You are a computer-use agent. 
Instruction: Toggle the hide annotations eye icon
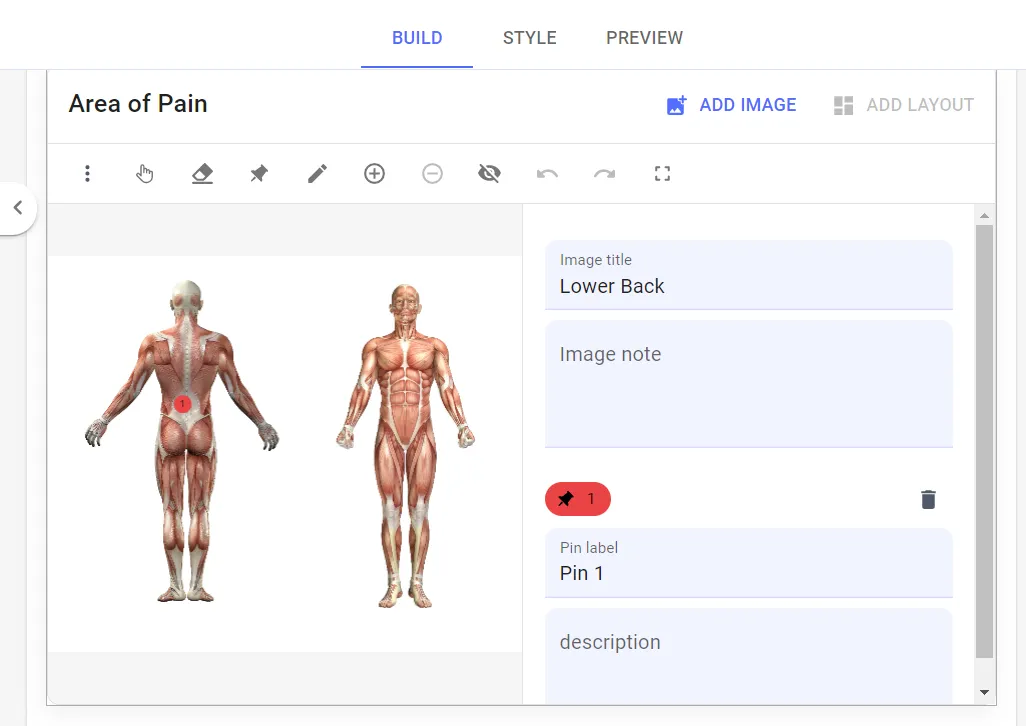[489, 173]
